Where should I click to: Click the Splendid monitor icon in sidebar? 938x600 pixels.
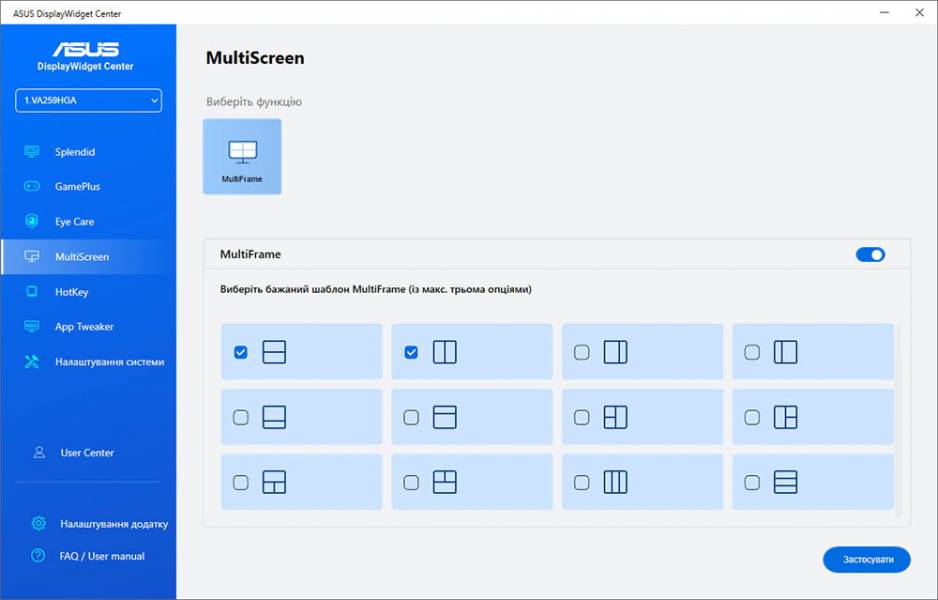click(x=32, y=151)
